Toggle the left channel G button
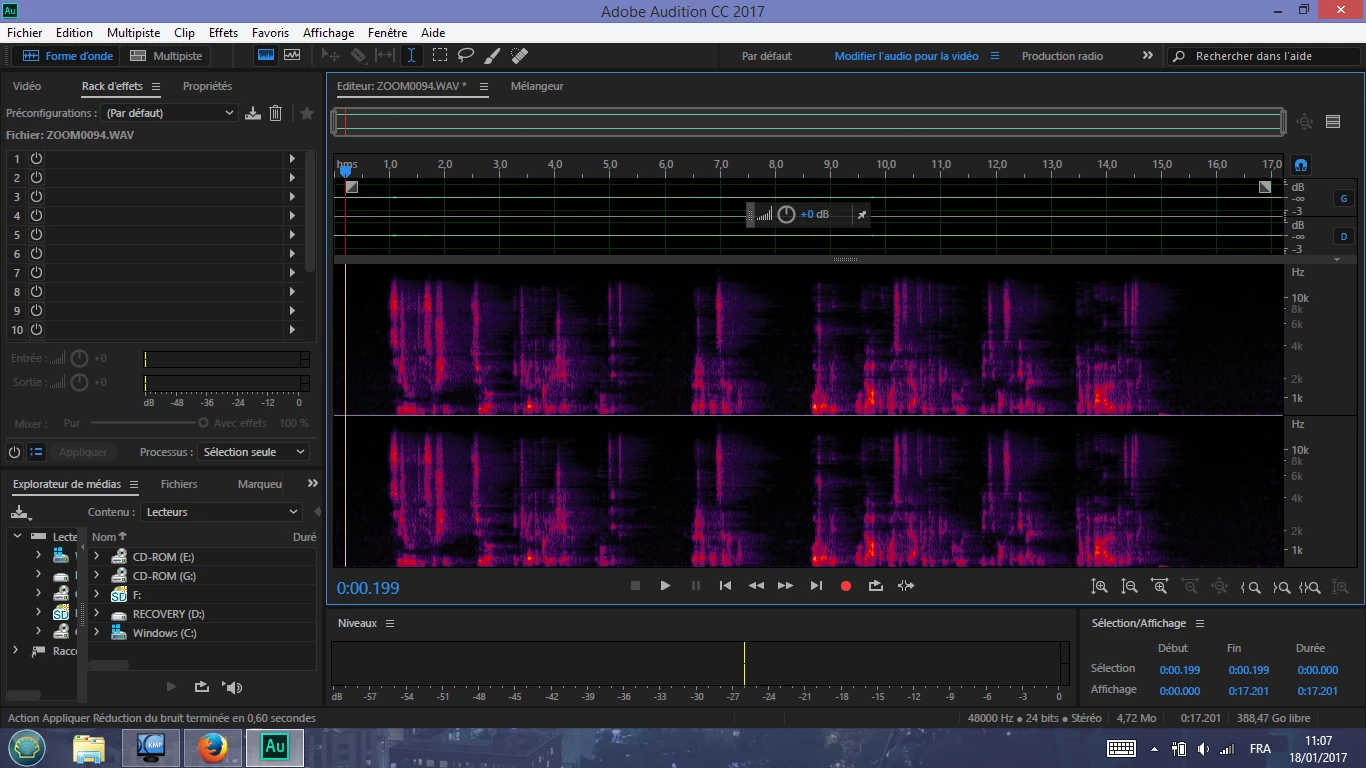Viewport: 1366px width, 768px height. coord(1344,198)
